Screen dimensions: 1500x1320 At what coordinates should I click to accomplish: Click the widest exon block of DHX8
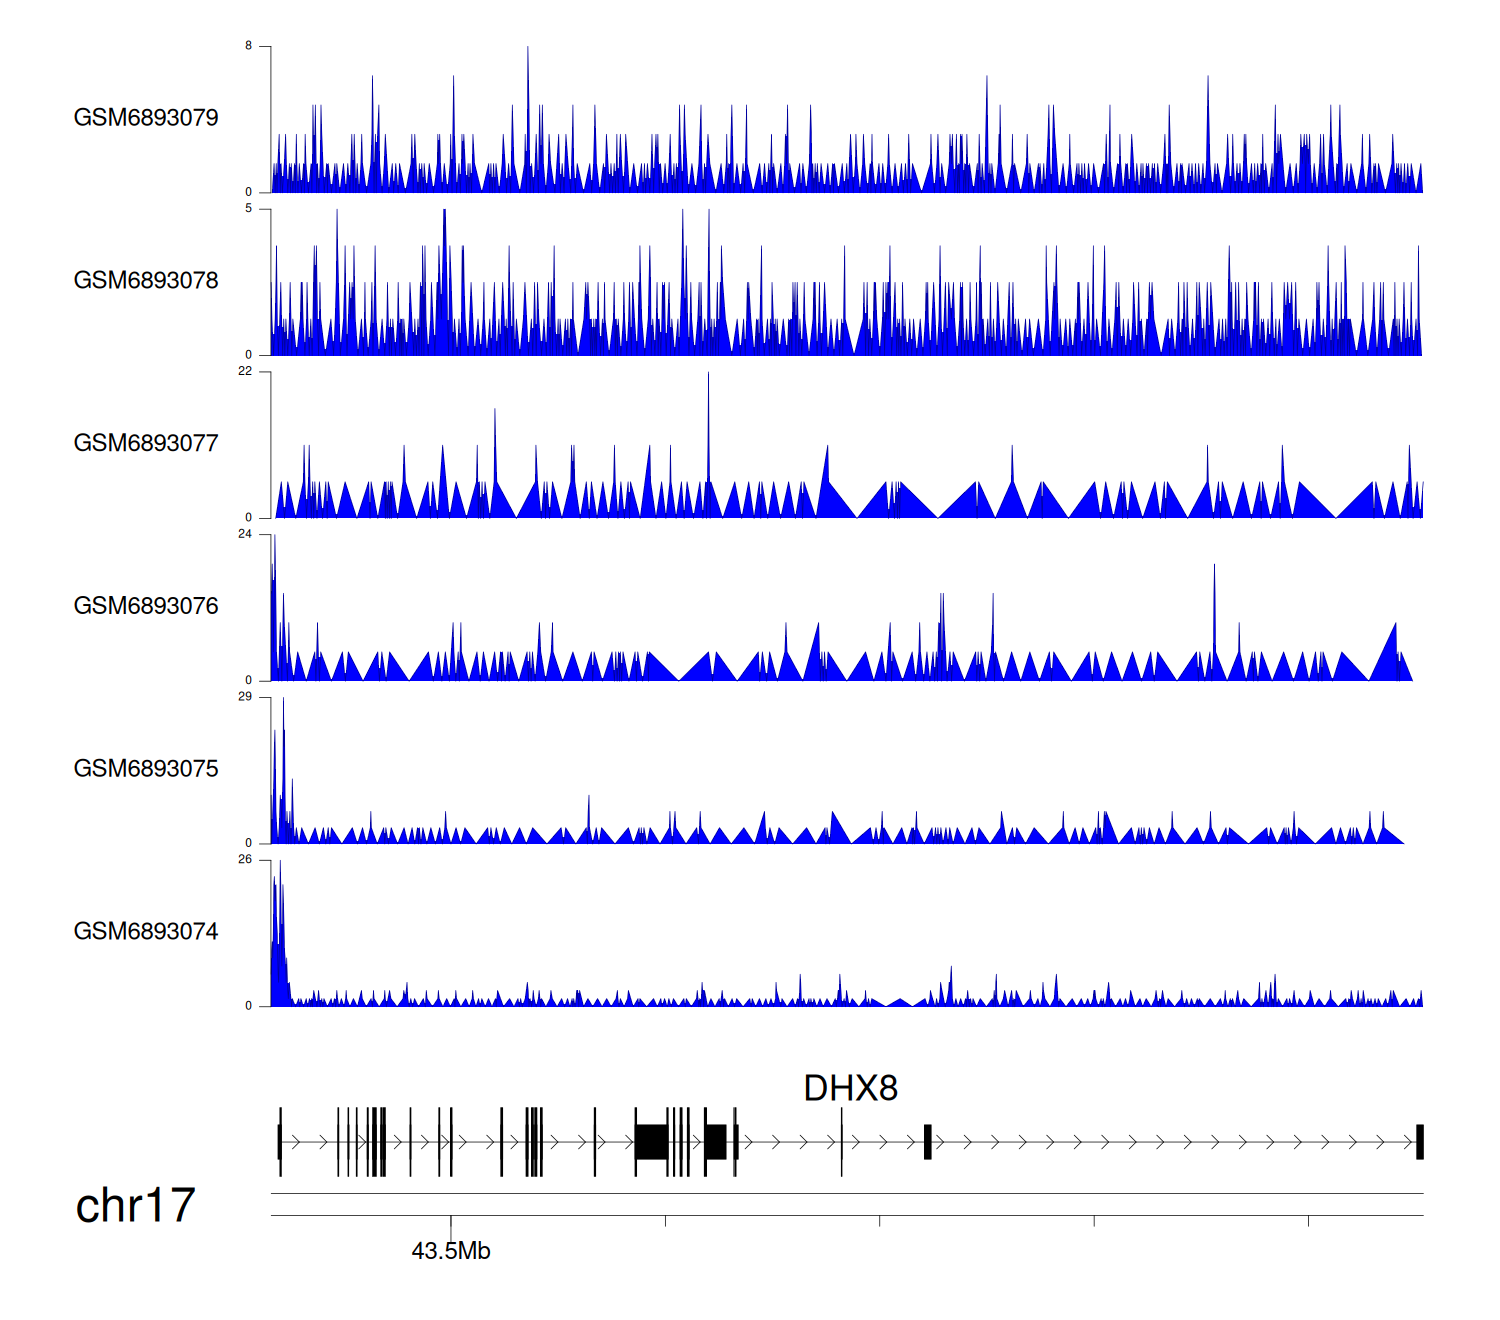pos(652,1141)
